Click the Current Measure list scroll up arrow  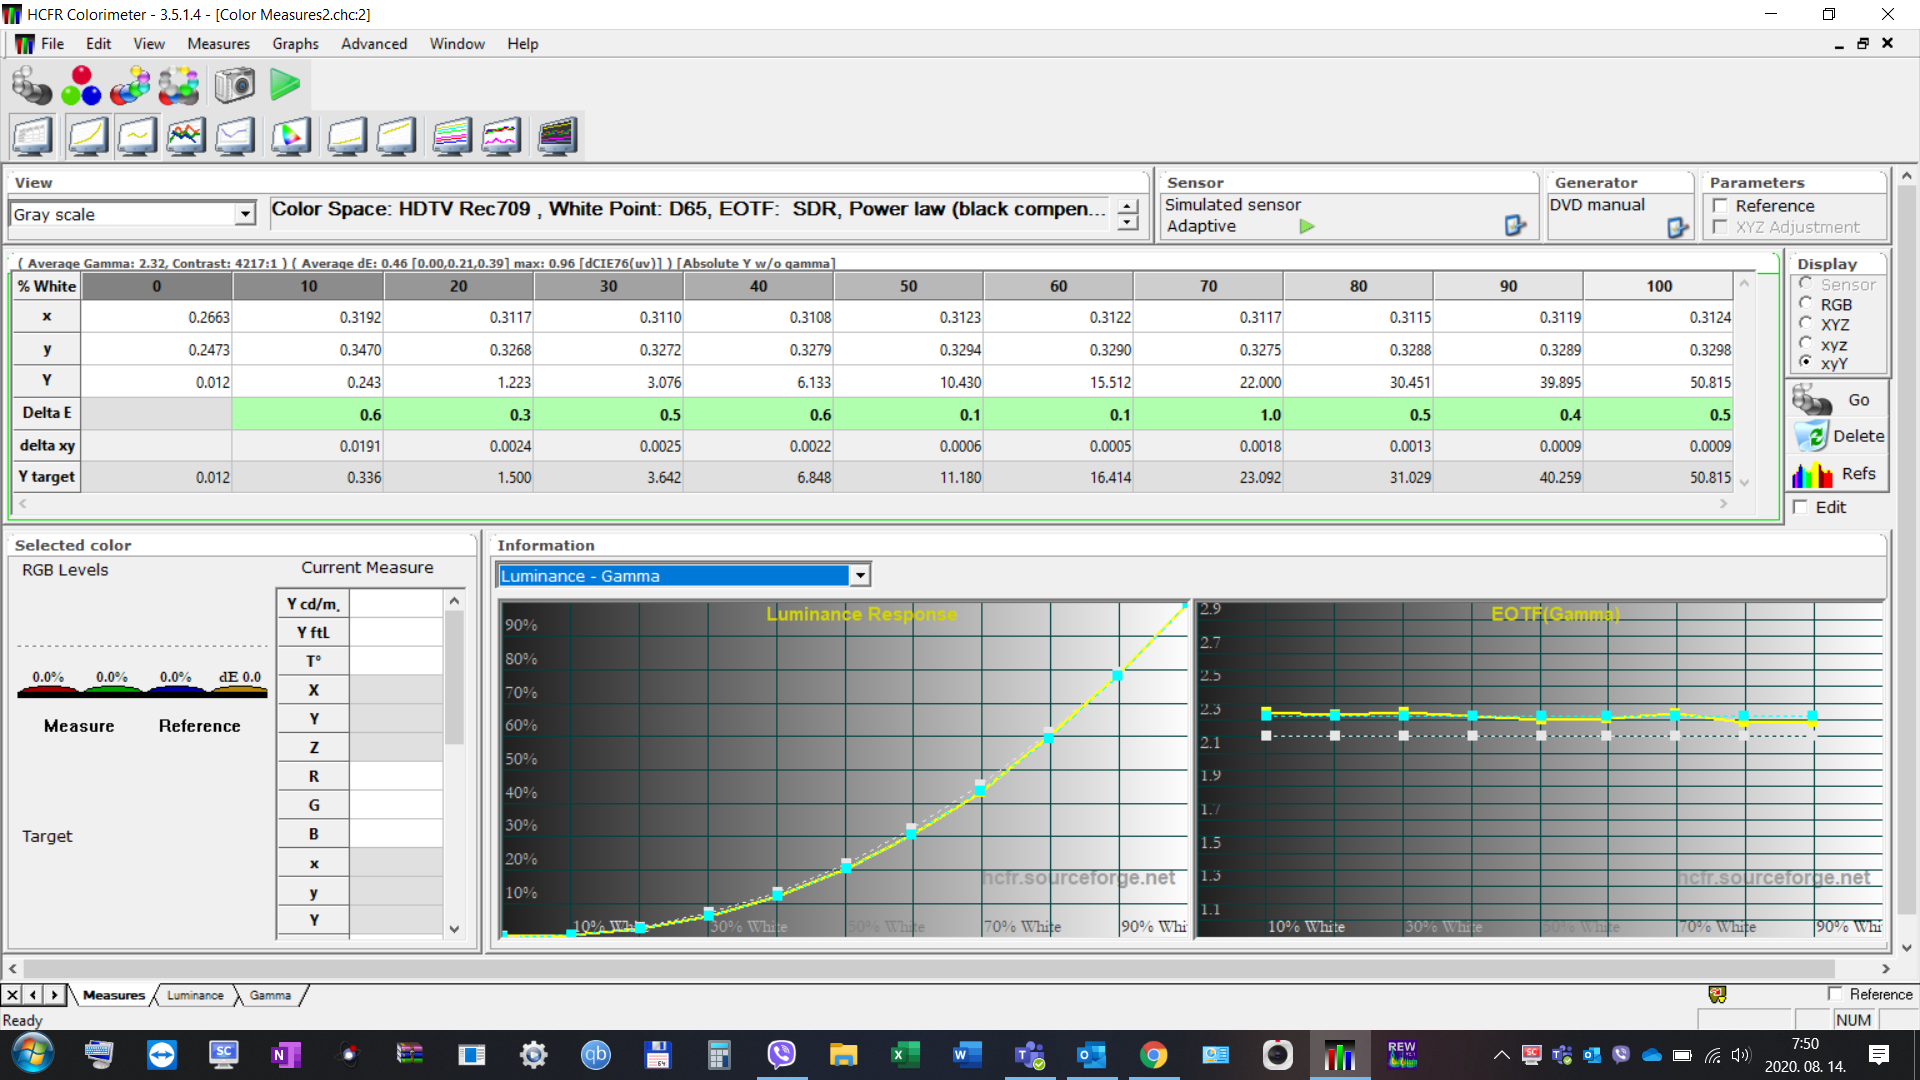454,600
